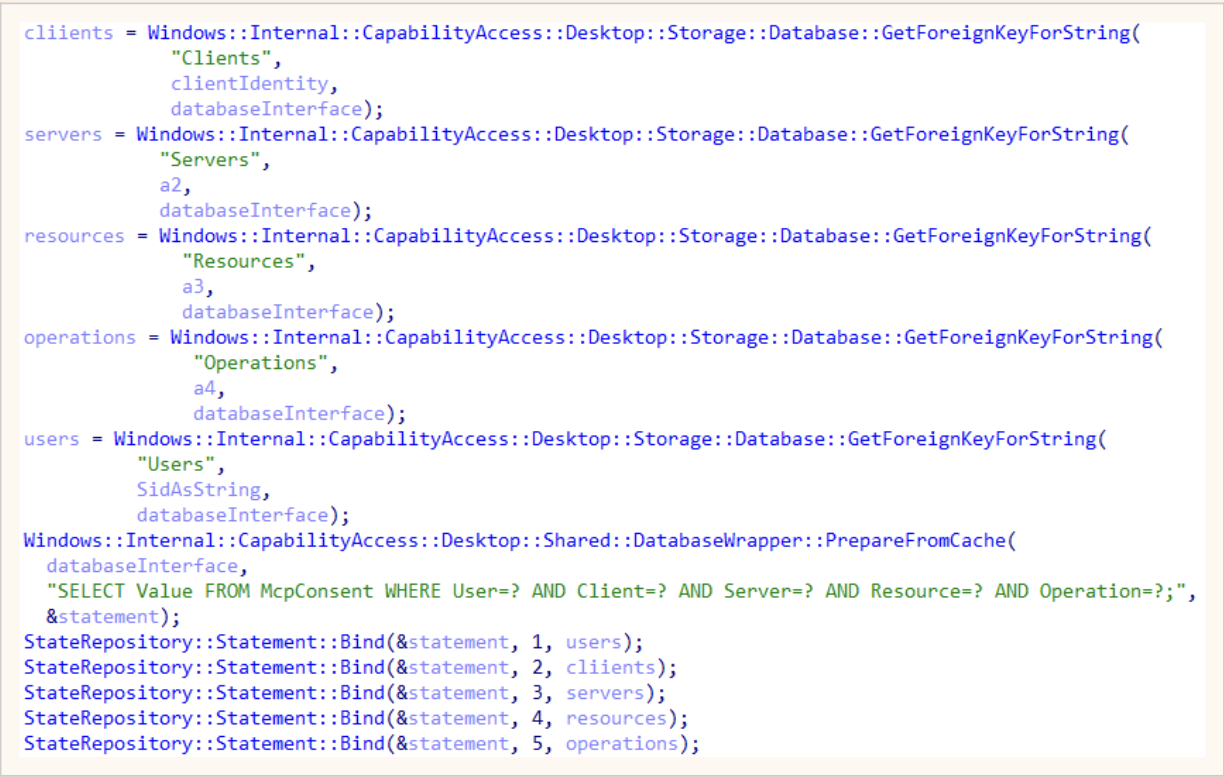Click the cliients variable being assigned on the first line

[70, 32]
